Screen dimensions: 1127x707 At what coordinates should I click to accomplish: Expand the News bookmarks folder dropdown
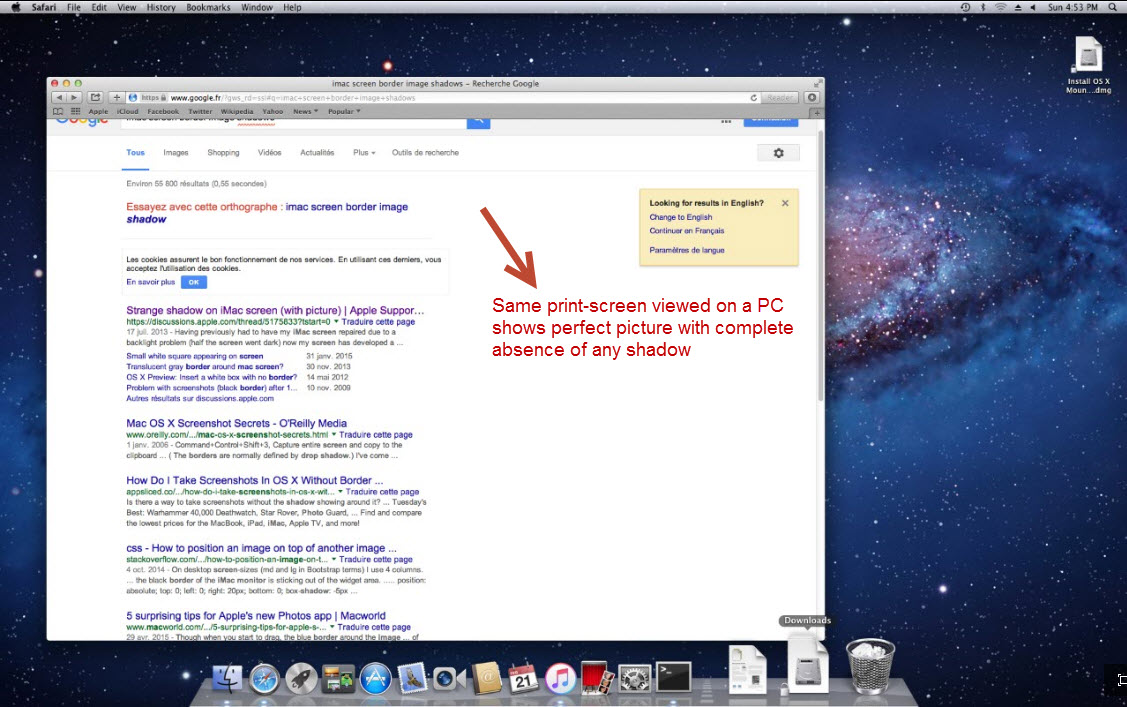[305, 111]
